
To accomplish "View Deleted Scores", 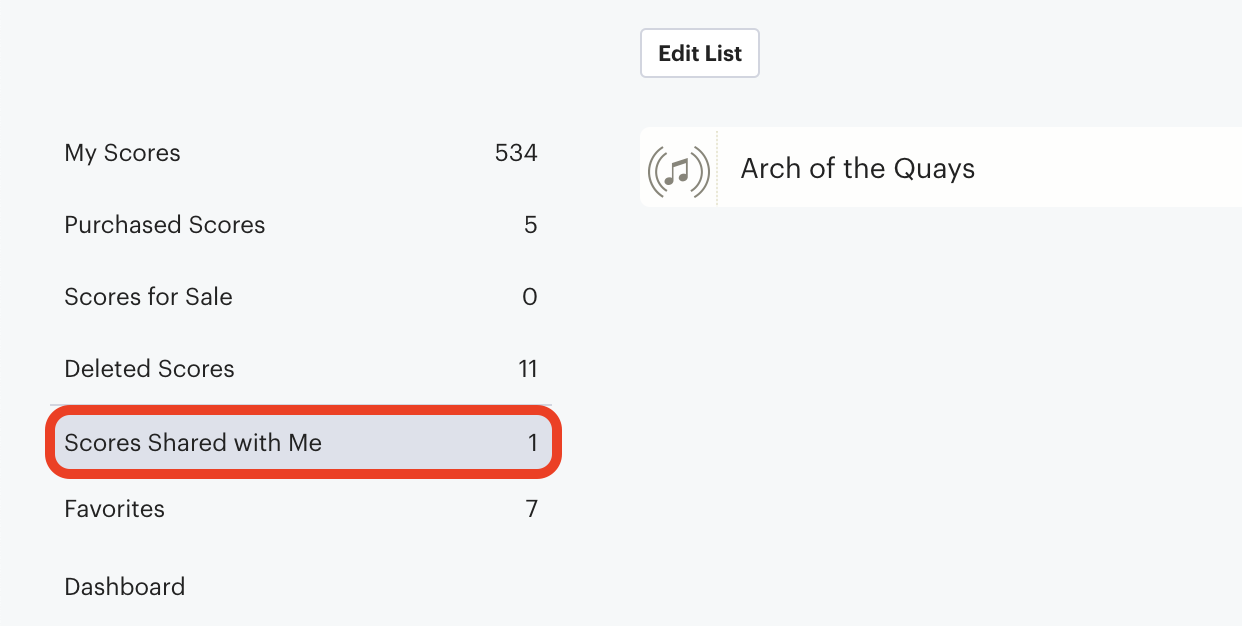I will pyautogui.click(x=300, y=369).
